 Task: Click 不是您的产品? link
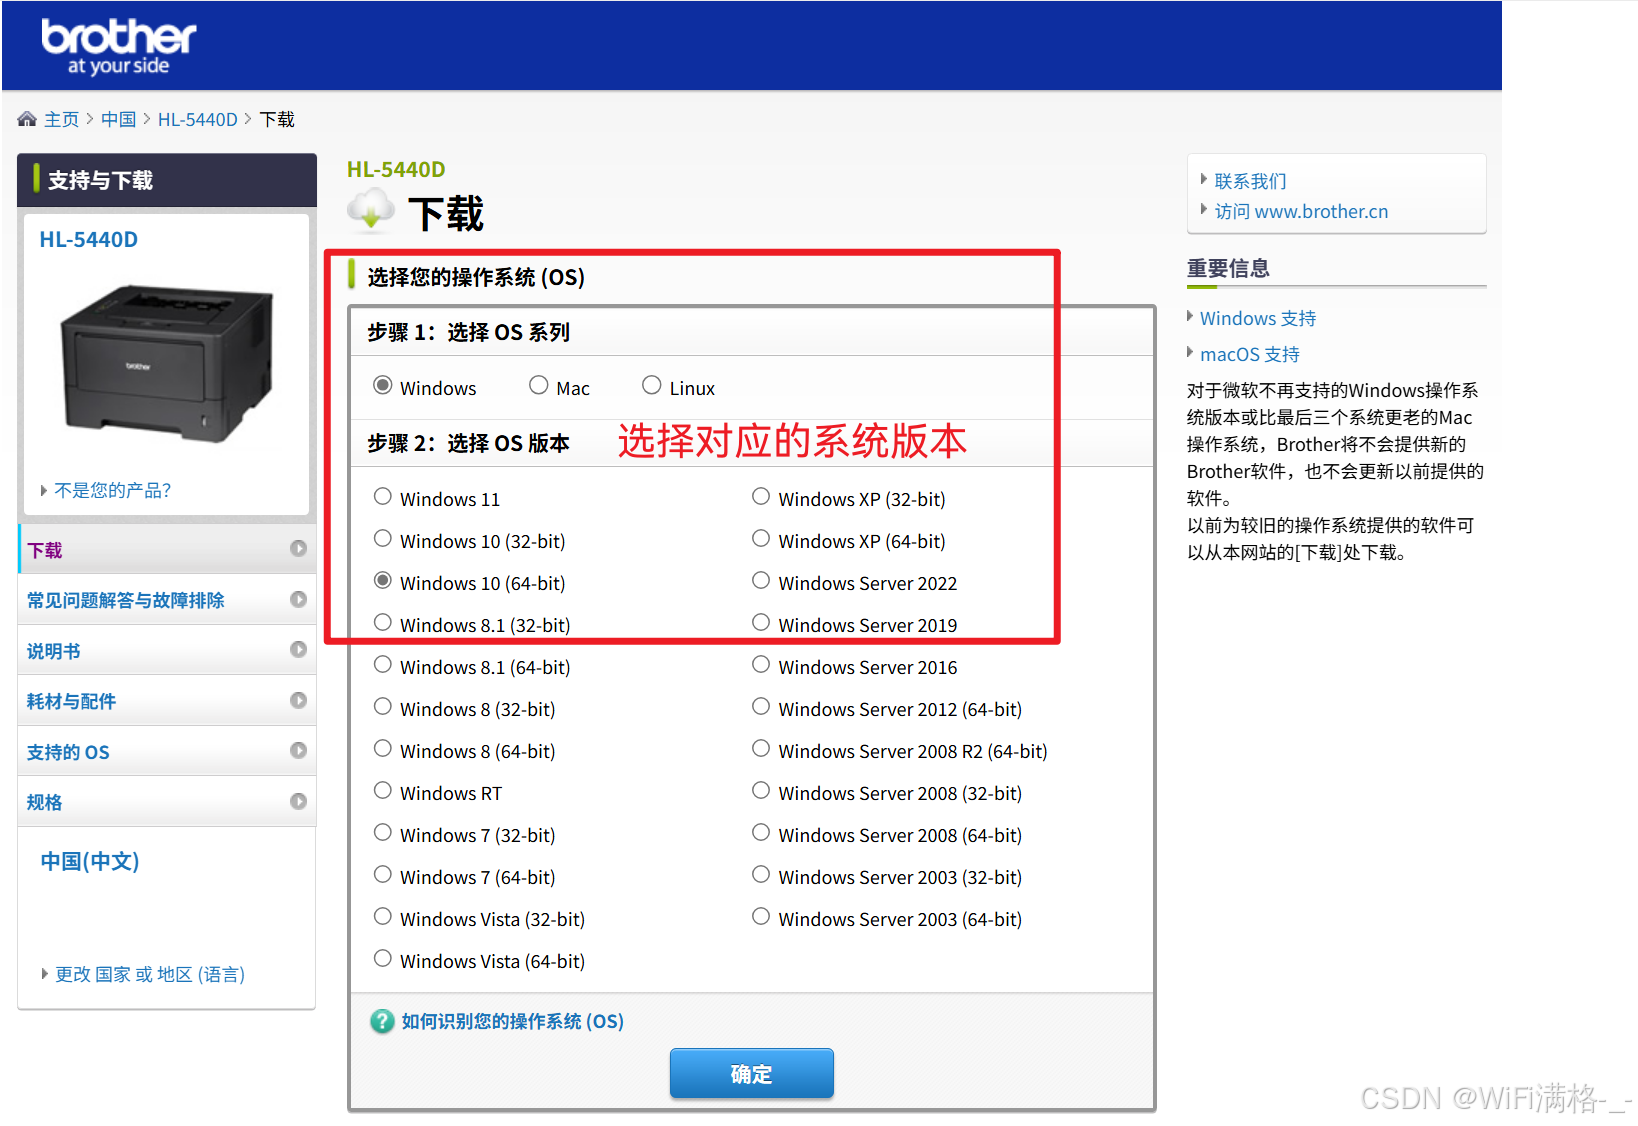point(112,490)
